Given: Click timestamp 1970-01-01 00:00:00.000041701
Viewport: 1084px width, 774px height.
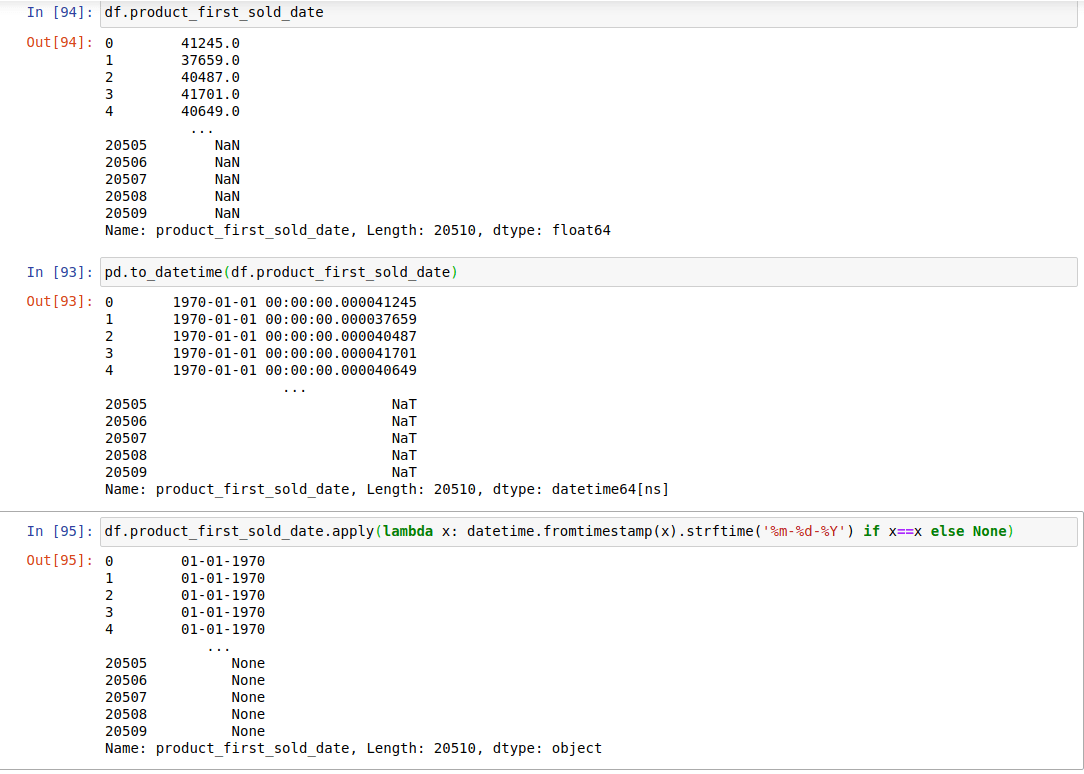Looking at the screenshot, I should [x=295, y=353].
